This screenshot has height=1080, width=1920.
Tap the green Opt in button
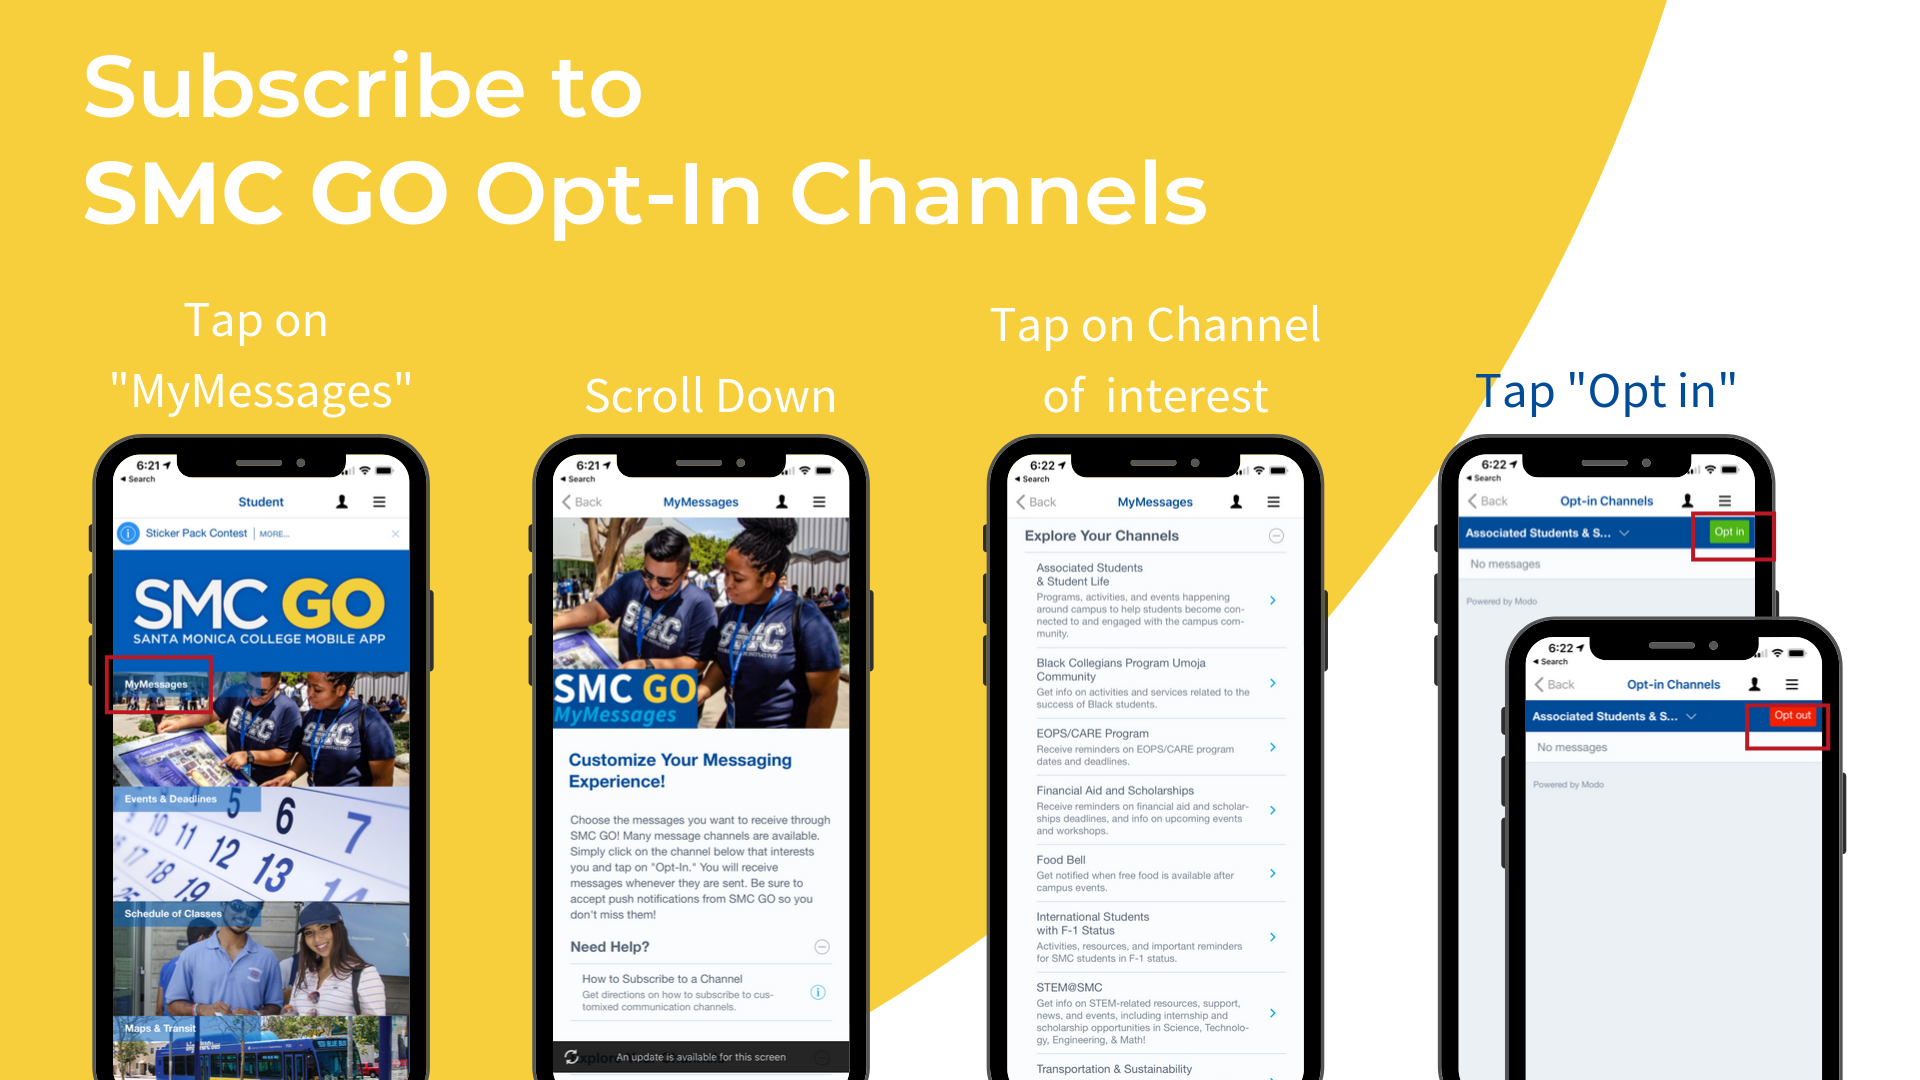pos(1727,531)
